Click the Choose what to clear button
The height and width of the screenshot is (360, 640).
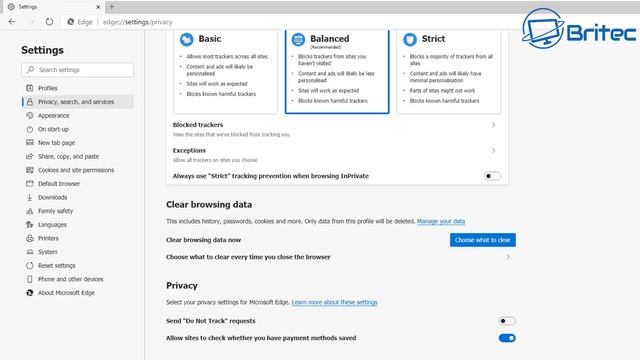(483, 240)
